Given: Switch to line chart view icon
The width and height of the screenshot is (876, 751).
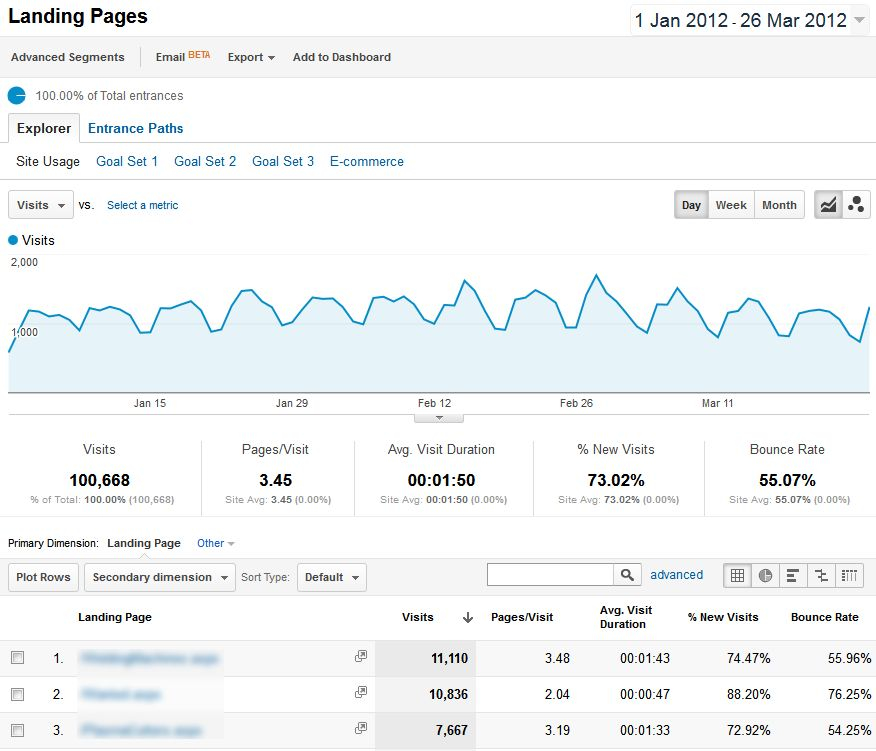Looking at the screenshot, I should (x=828, y=205).
